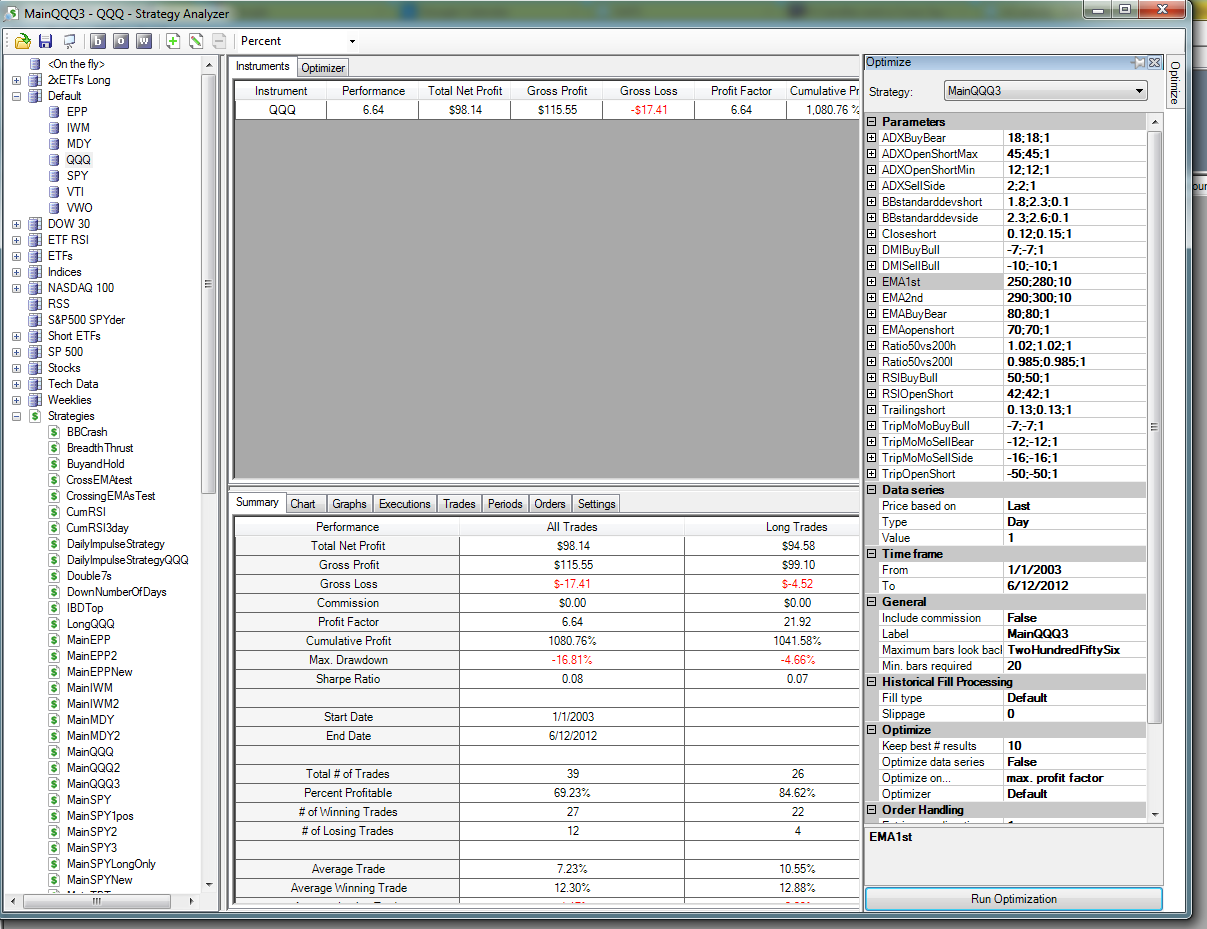Click 'Optimize on...' max. profit factor value
This screenshot has width=1207, height=929.
pyautogui.click(x=1076, y=778)
